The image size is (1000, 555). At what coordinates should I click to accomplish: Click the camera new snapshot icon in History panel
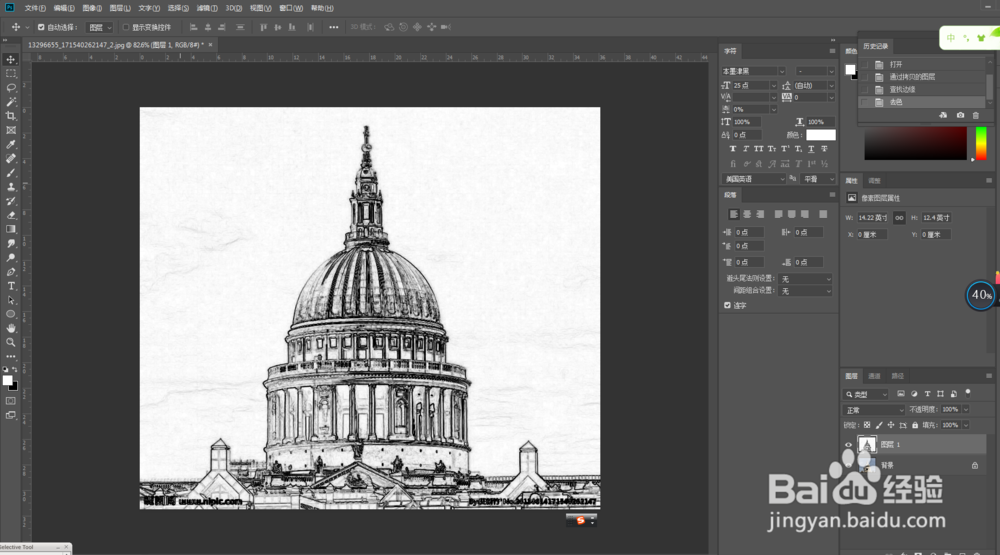click(960, 115)
